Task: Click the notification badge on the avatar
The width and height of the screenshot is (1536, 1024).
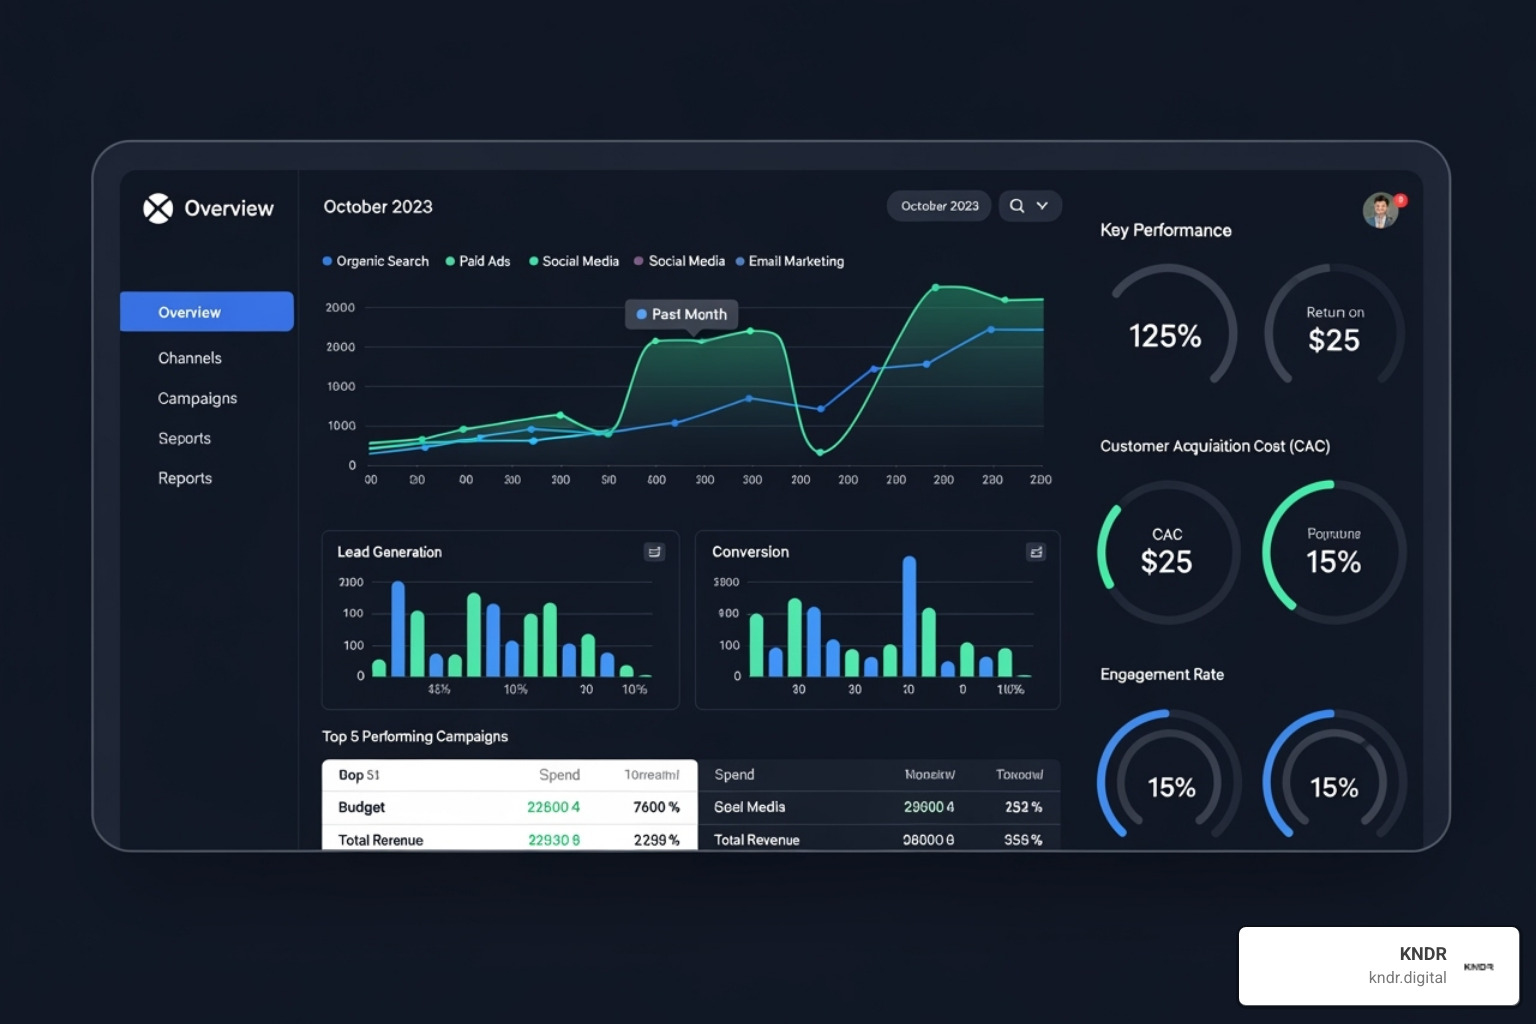Action: point(1400,199)
